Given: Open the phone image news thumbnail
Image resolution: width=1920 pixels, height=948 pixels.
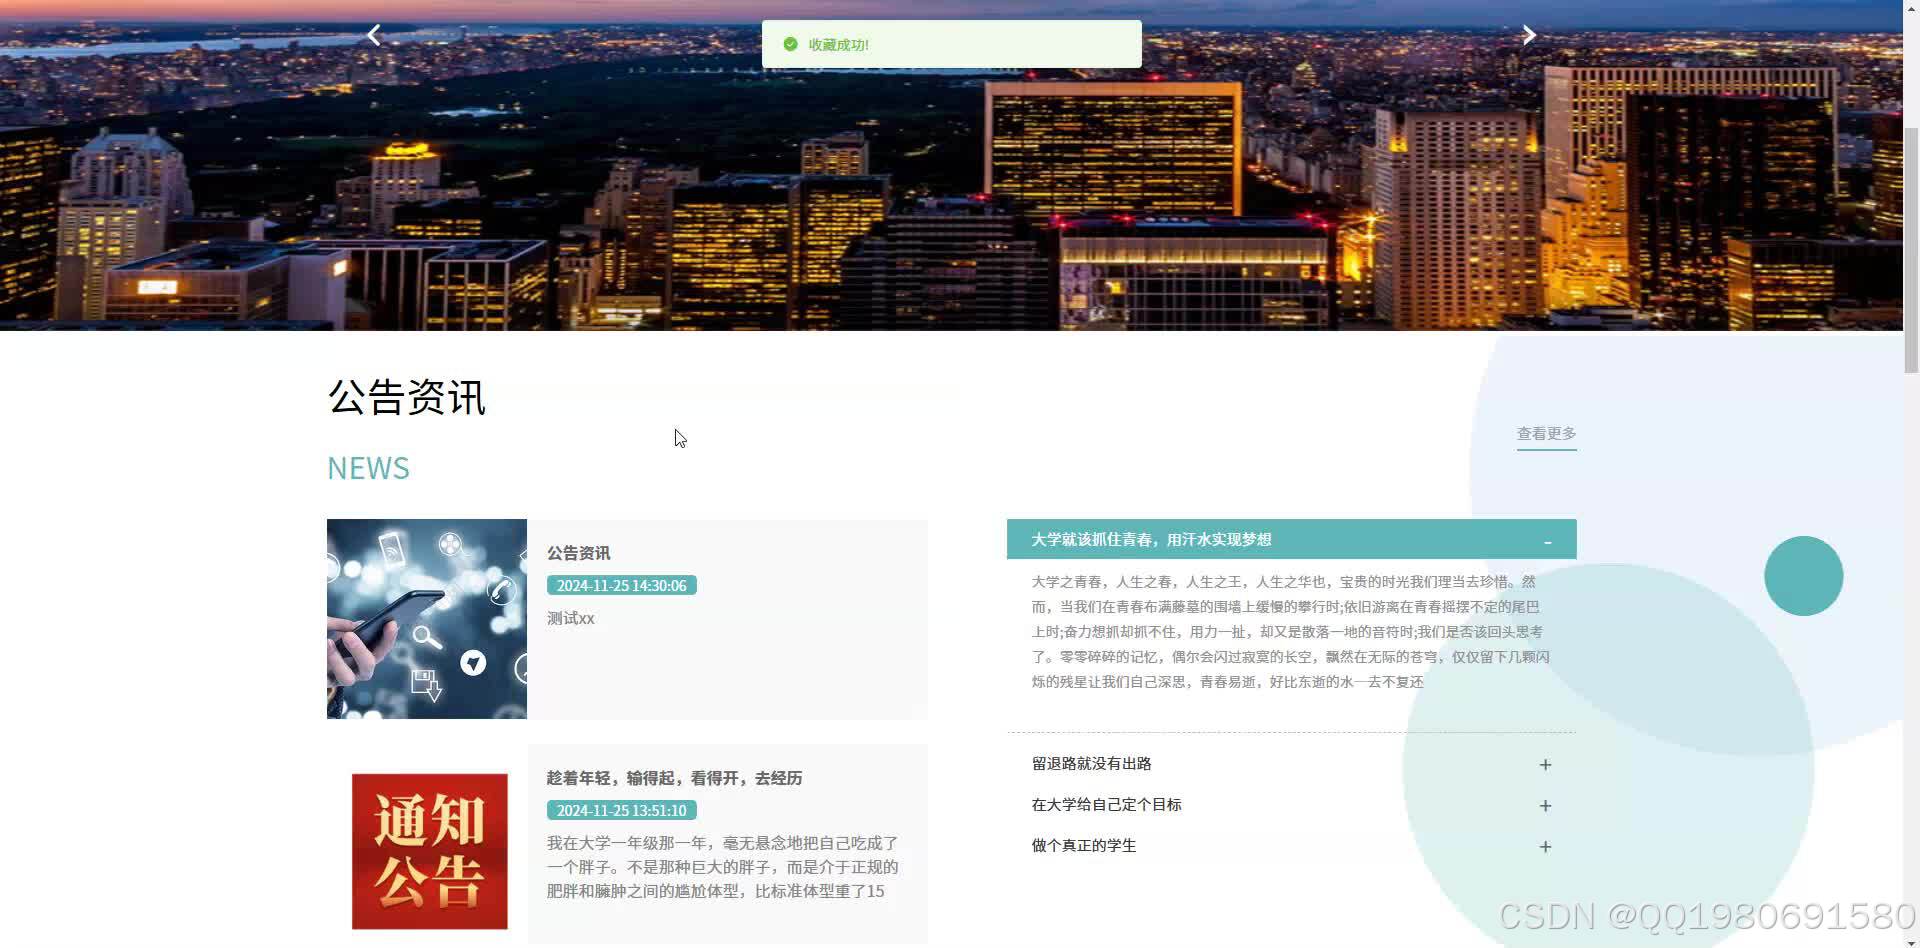Looking at the screenshot, I should tap(427, 619).
